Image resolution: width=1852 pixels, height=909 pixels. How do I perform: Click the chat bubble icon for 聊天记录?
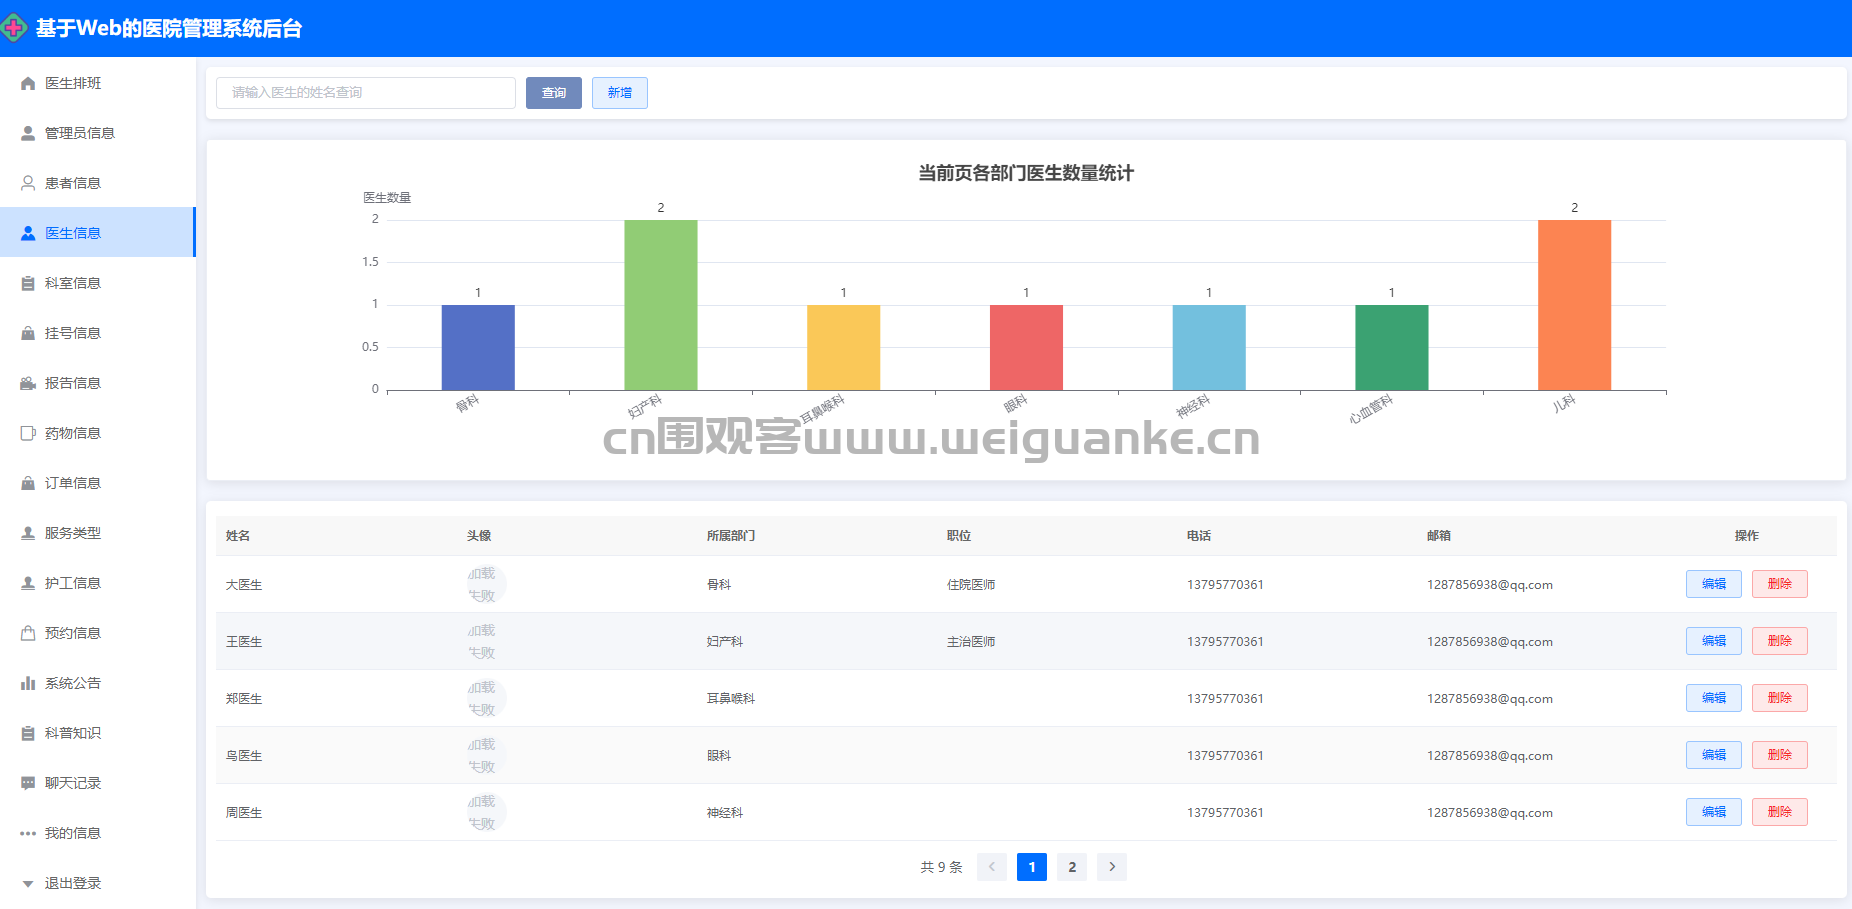(28, 783)
